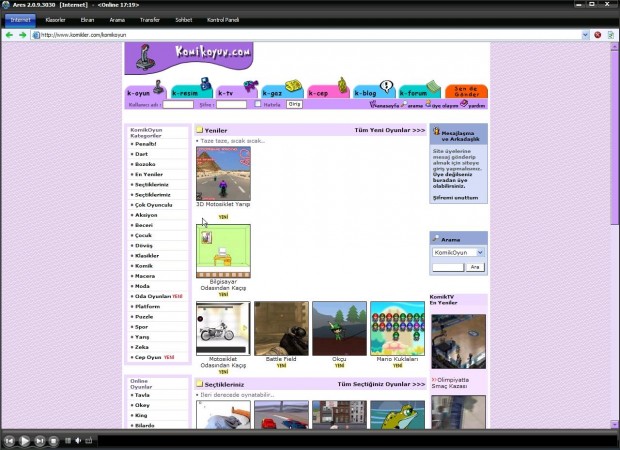Click the previous track player button
Image resolution: width=620 pixels, height=450 pixels.
[x=9, y=441]
